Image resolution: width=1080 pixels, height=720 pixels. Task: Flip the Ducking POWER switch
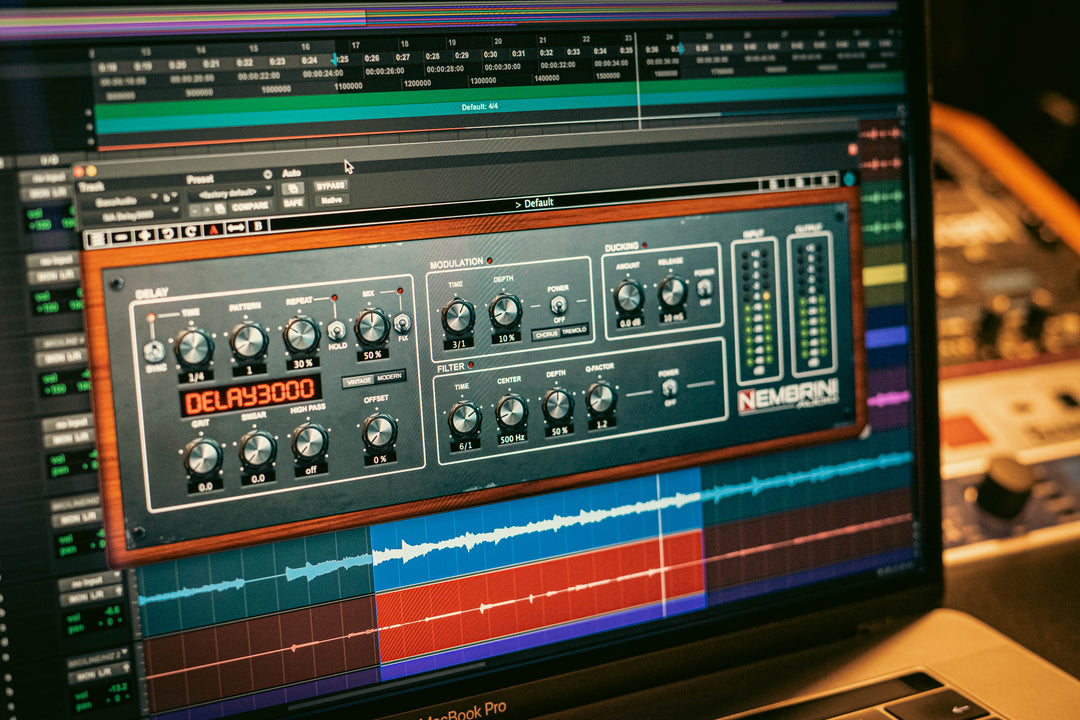click(704, 287)
